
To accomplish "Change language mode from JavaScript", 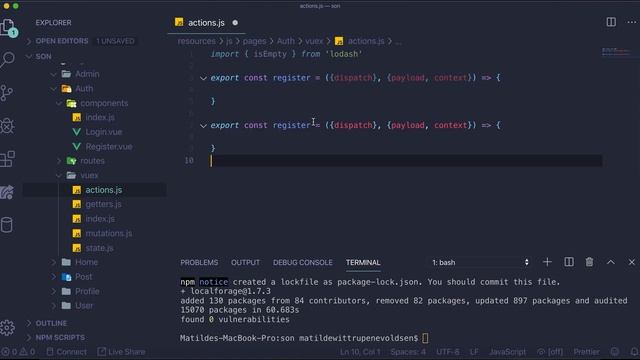I will click(x=507, y=351).
